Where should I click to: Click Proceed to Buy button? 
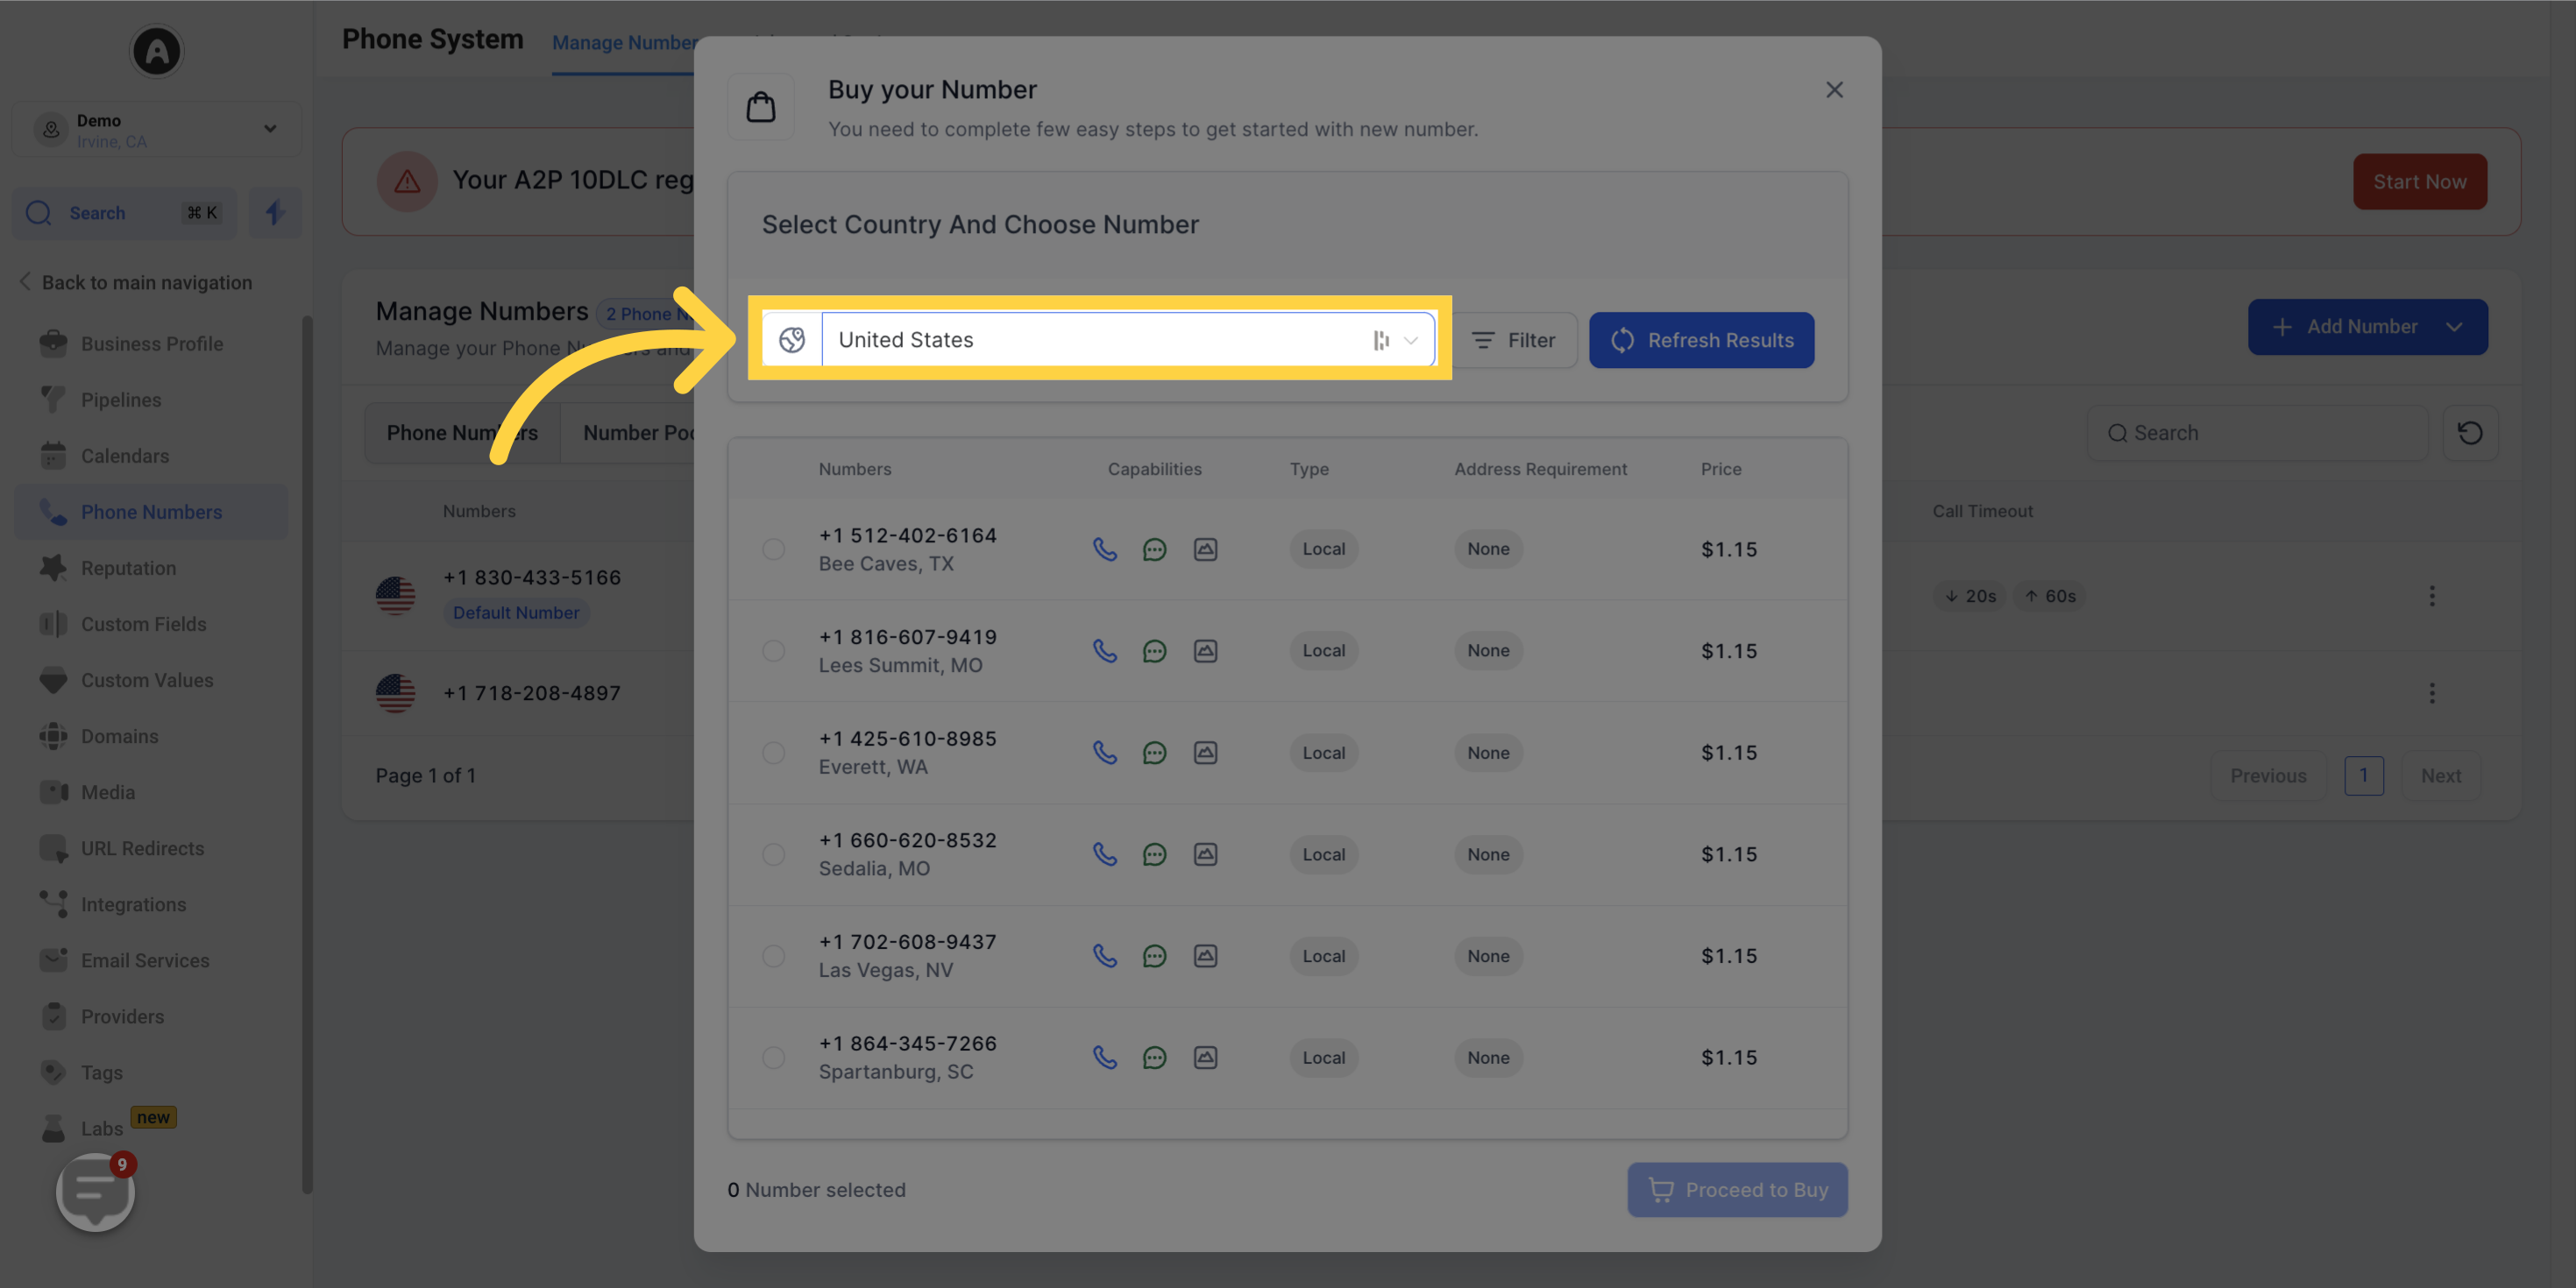(x=1736, y=1190)
